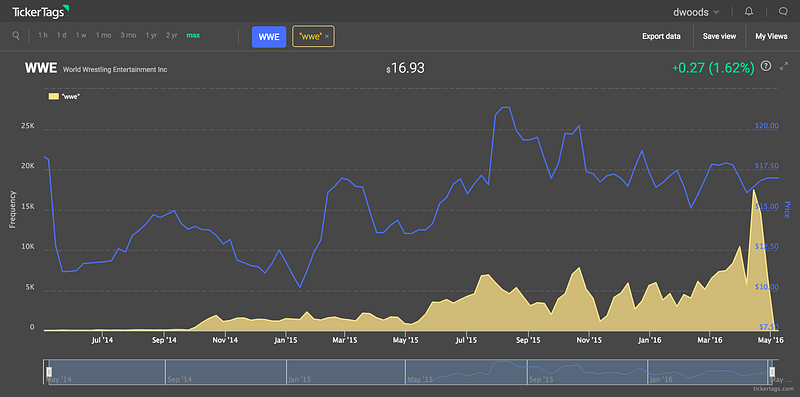This screenshot has height=397, width=800.
Task: Select the 1 mo time range
Action: coord(103,36)
